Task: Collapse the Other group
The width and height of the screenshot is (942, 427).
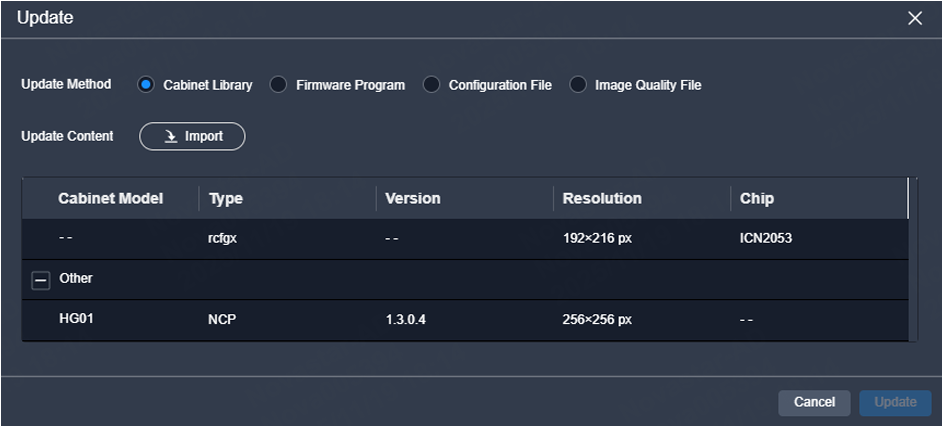Action: point(41,280)
